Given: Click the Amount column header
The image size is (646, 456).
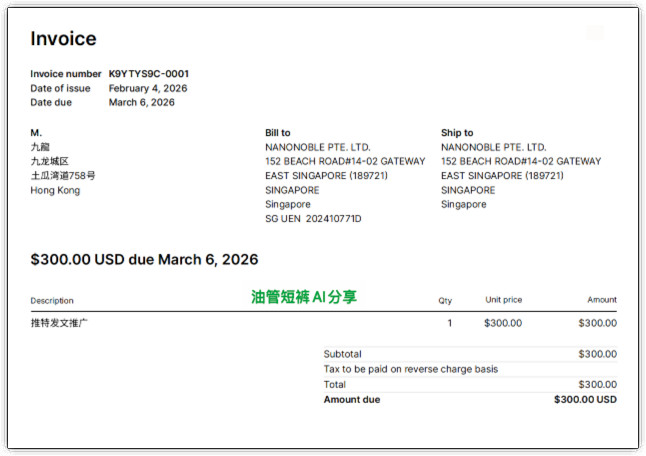Looking at the screenshot, I should [x=602, y=299].
